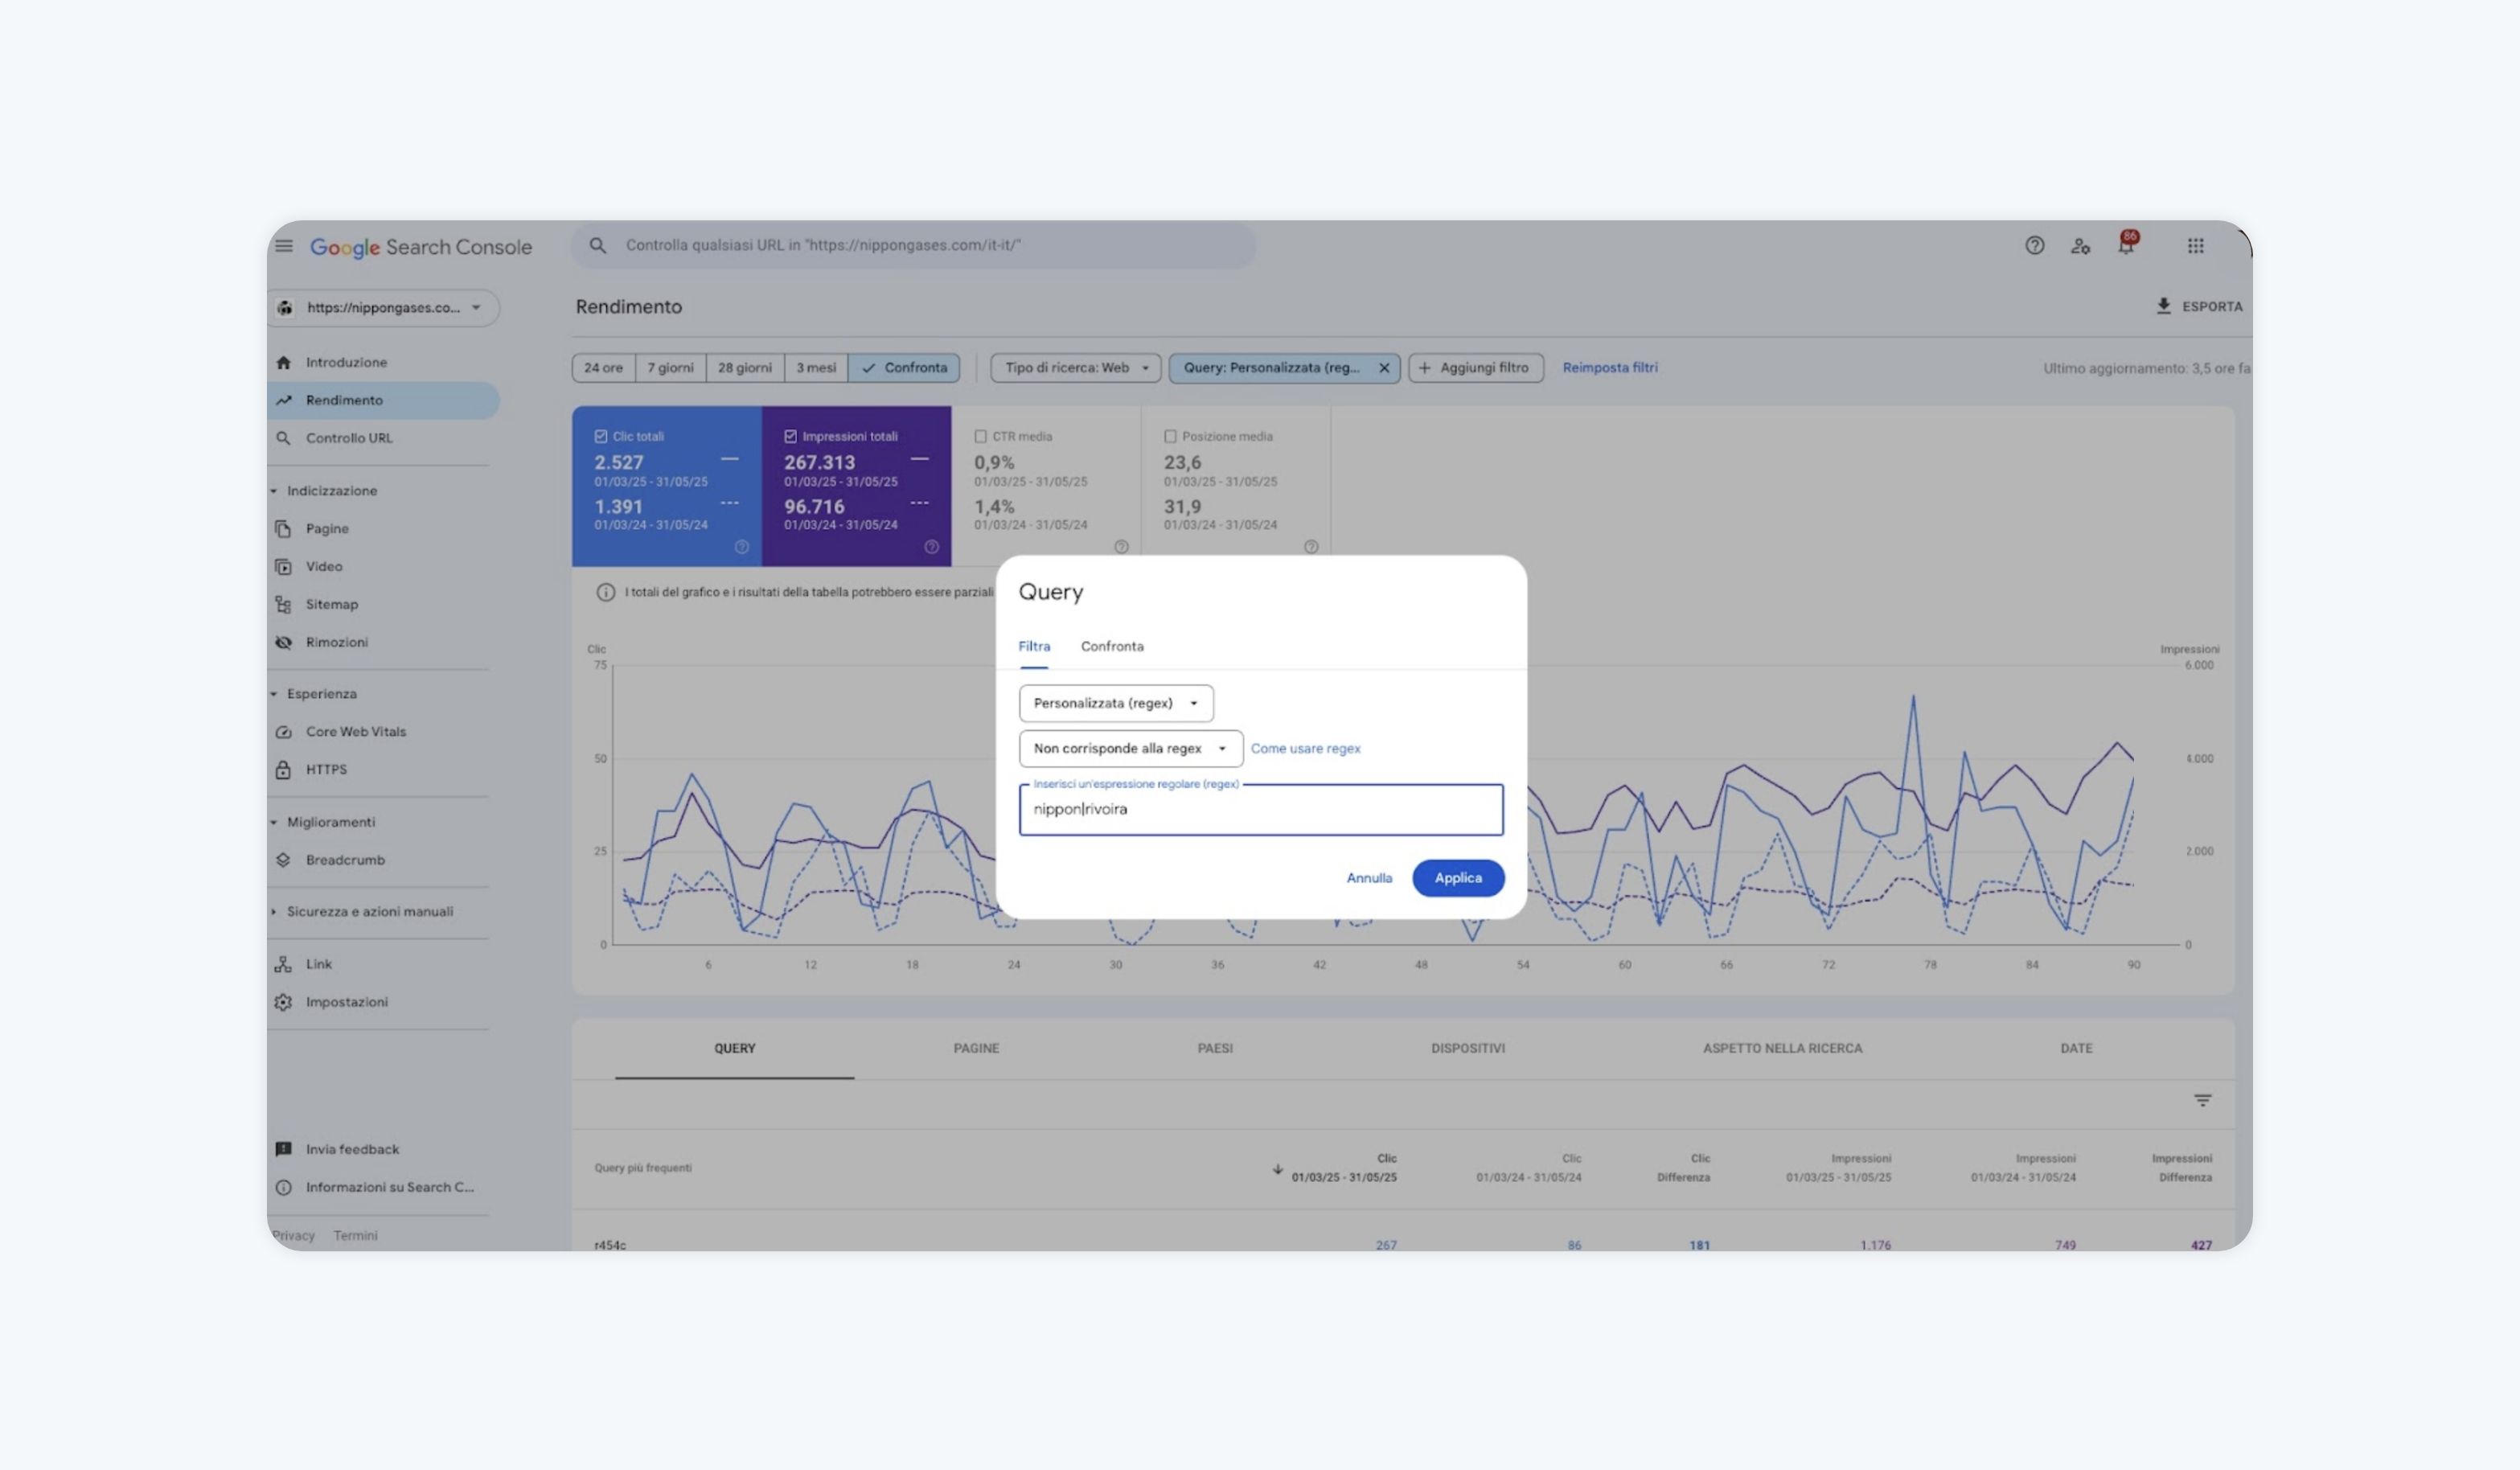The height and width of the screenshot is (1470, 2520).
Task: Open the Help question mark icon
Action: click(x=2034, y=246)
